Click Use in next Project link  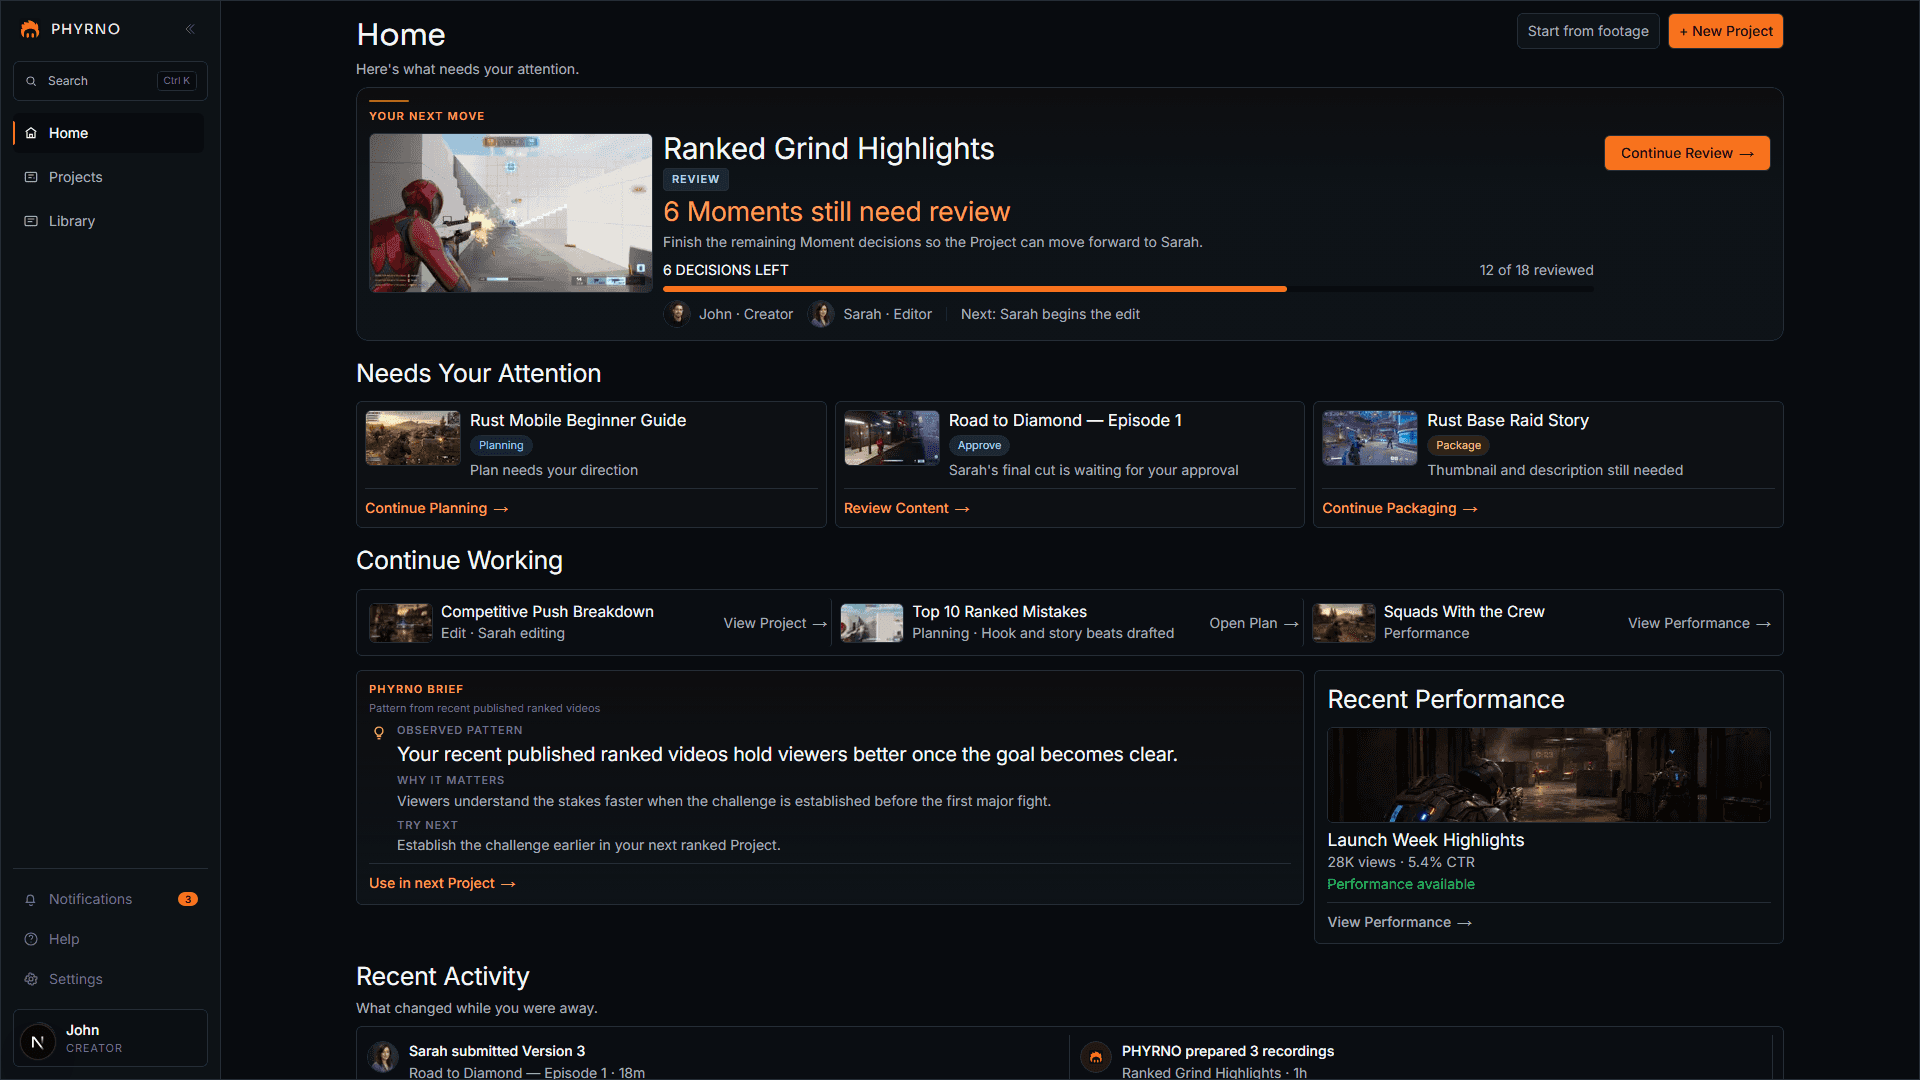442,884
